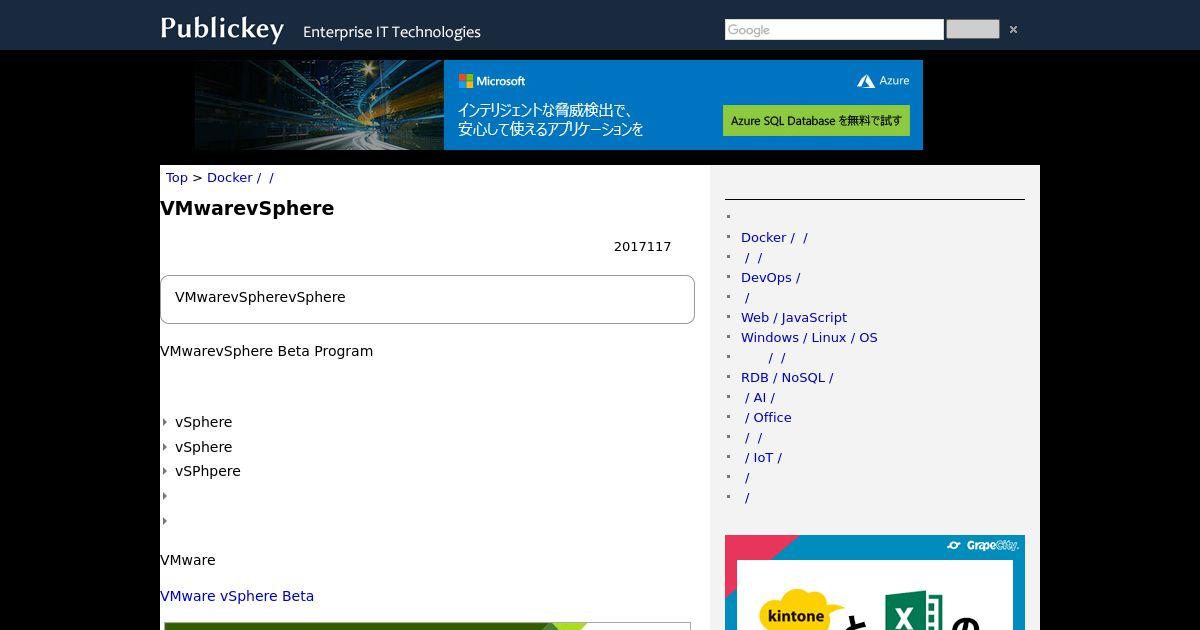Open the Microsoft Azure banner ad
This screenshot has height=630, width=1200.
coord(559,105)
